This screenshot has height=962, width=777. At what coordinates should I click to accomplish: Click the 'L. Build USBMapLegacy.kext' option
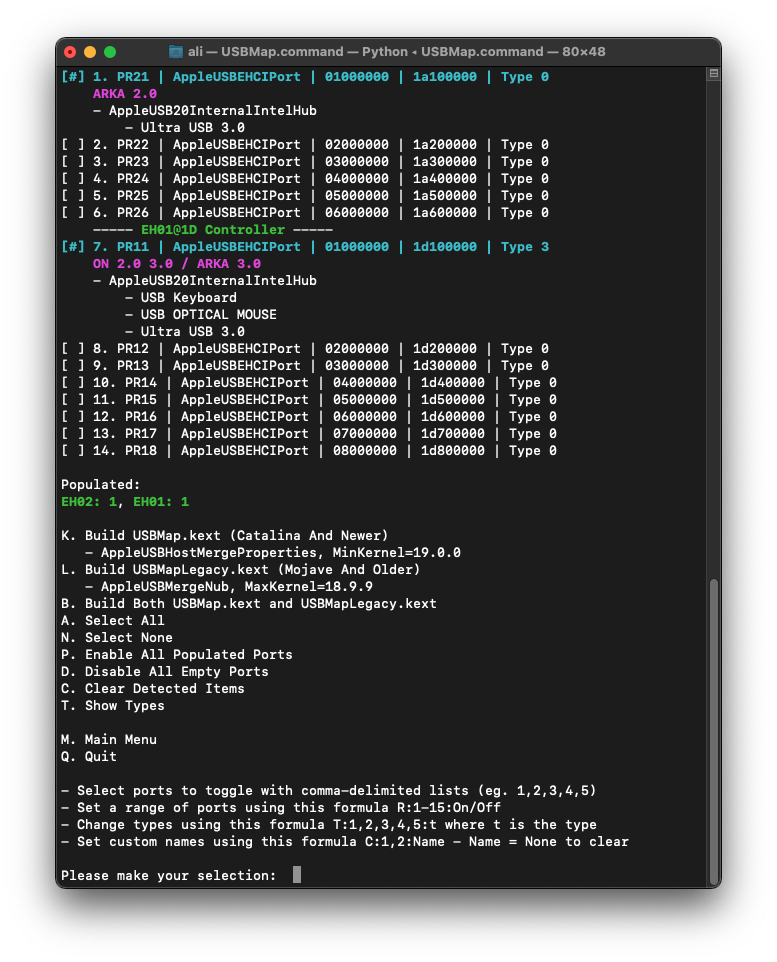[241, 569]
